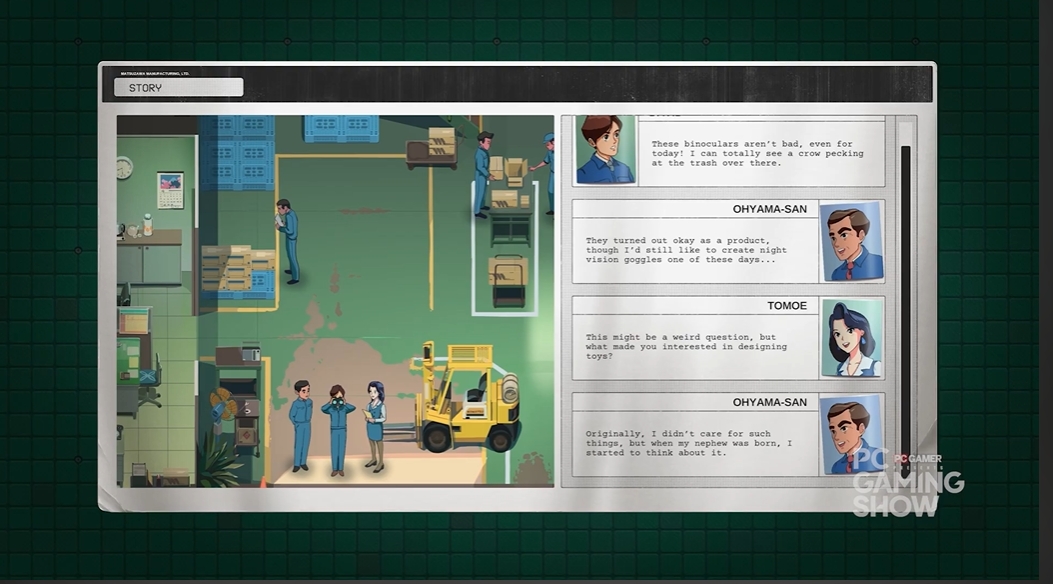Click the upper OHYAMA-SAN night vision portrait
1053x584 pixels.
click(x=851, y=242)
